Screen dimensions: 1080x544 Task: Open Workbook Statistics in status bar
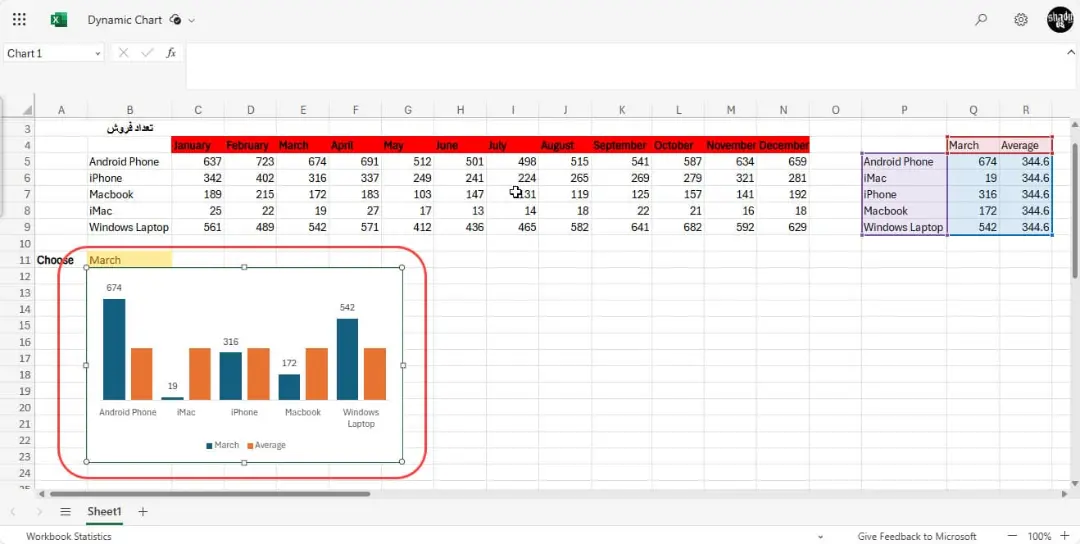point(69,536)
